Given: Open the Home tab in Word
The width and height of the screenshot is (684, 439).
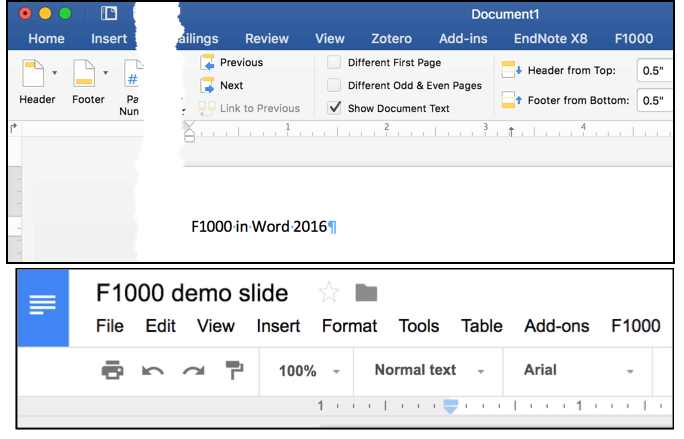Looking at the screenshot, I should pos(46,39).
